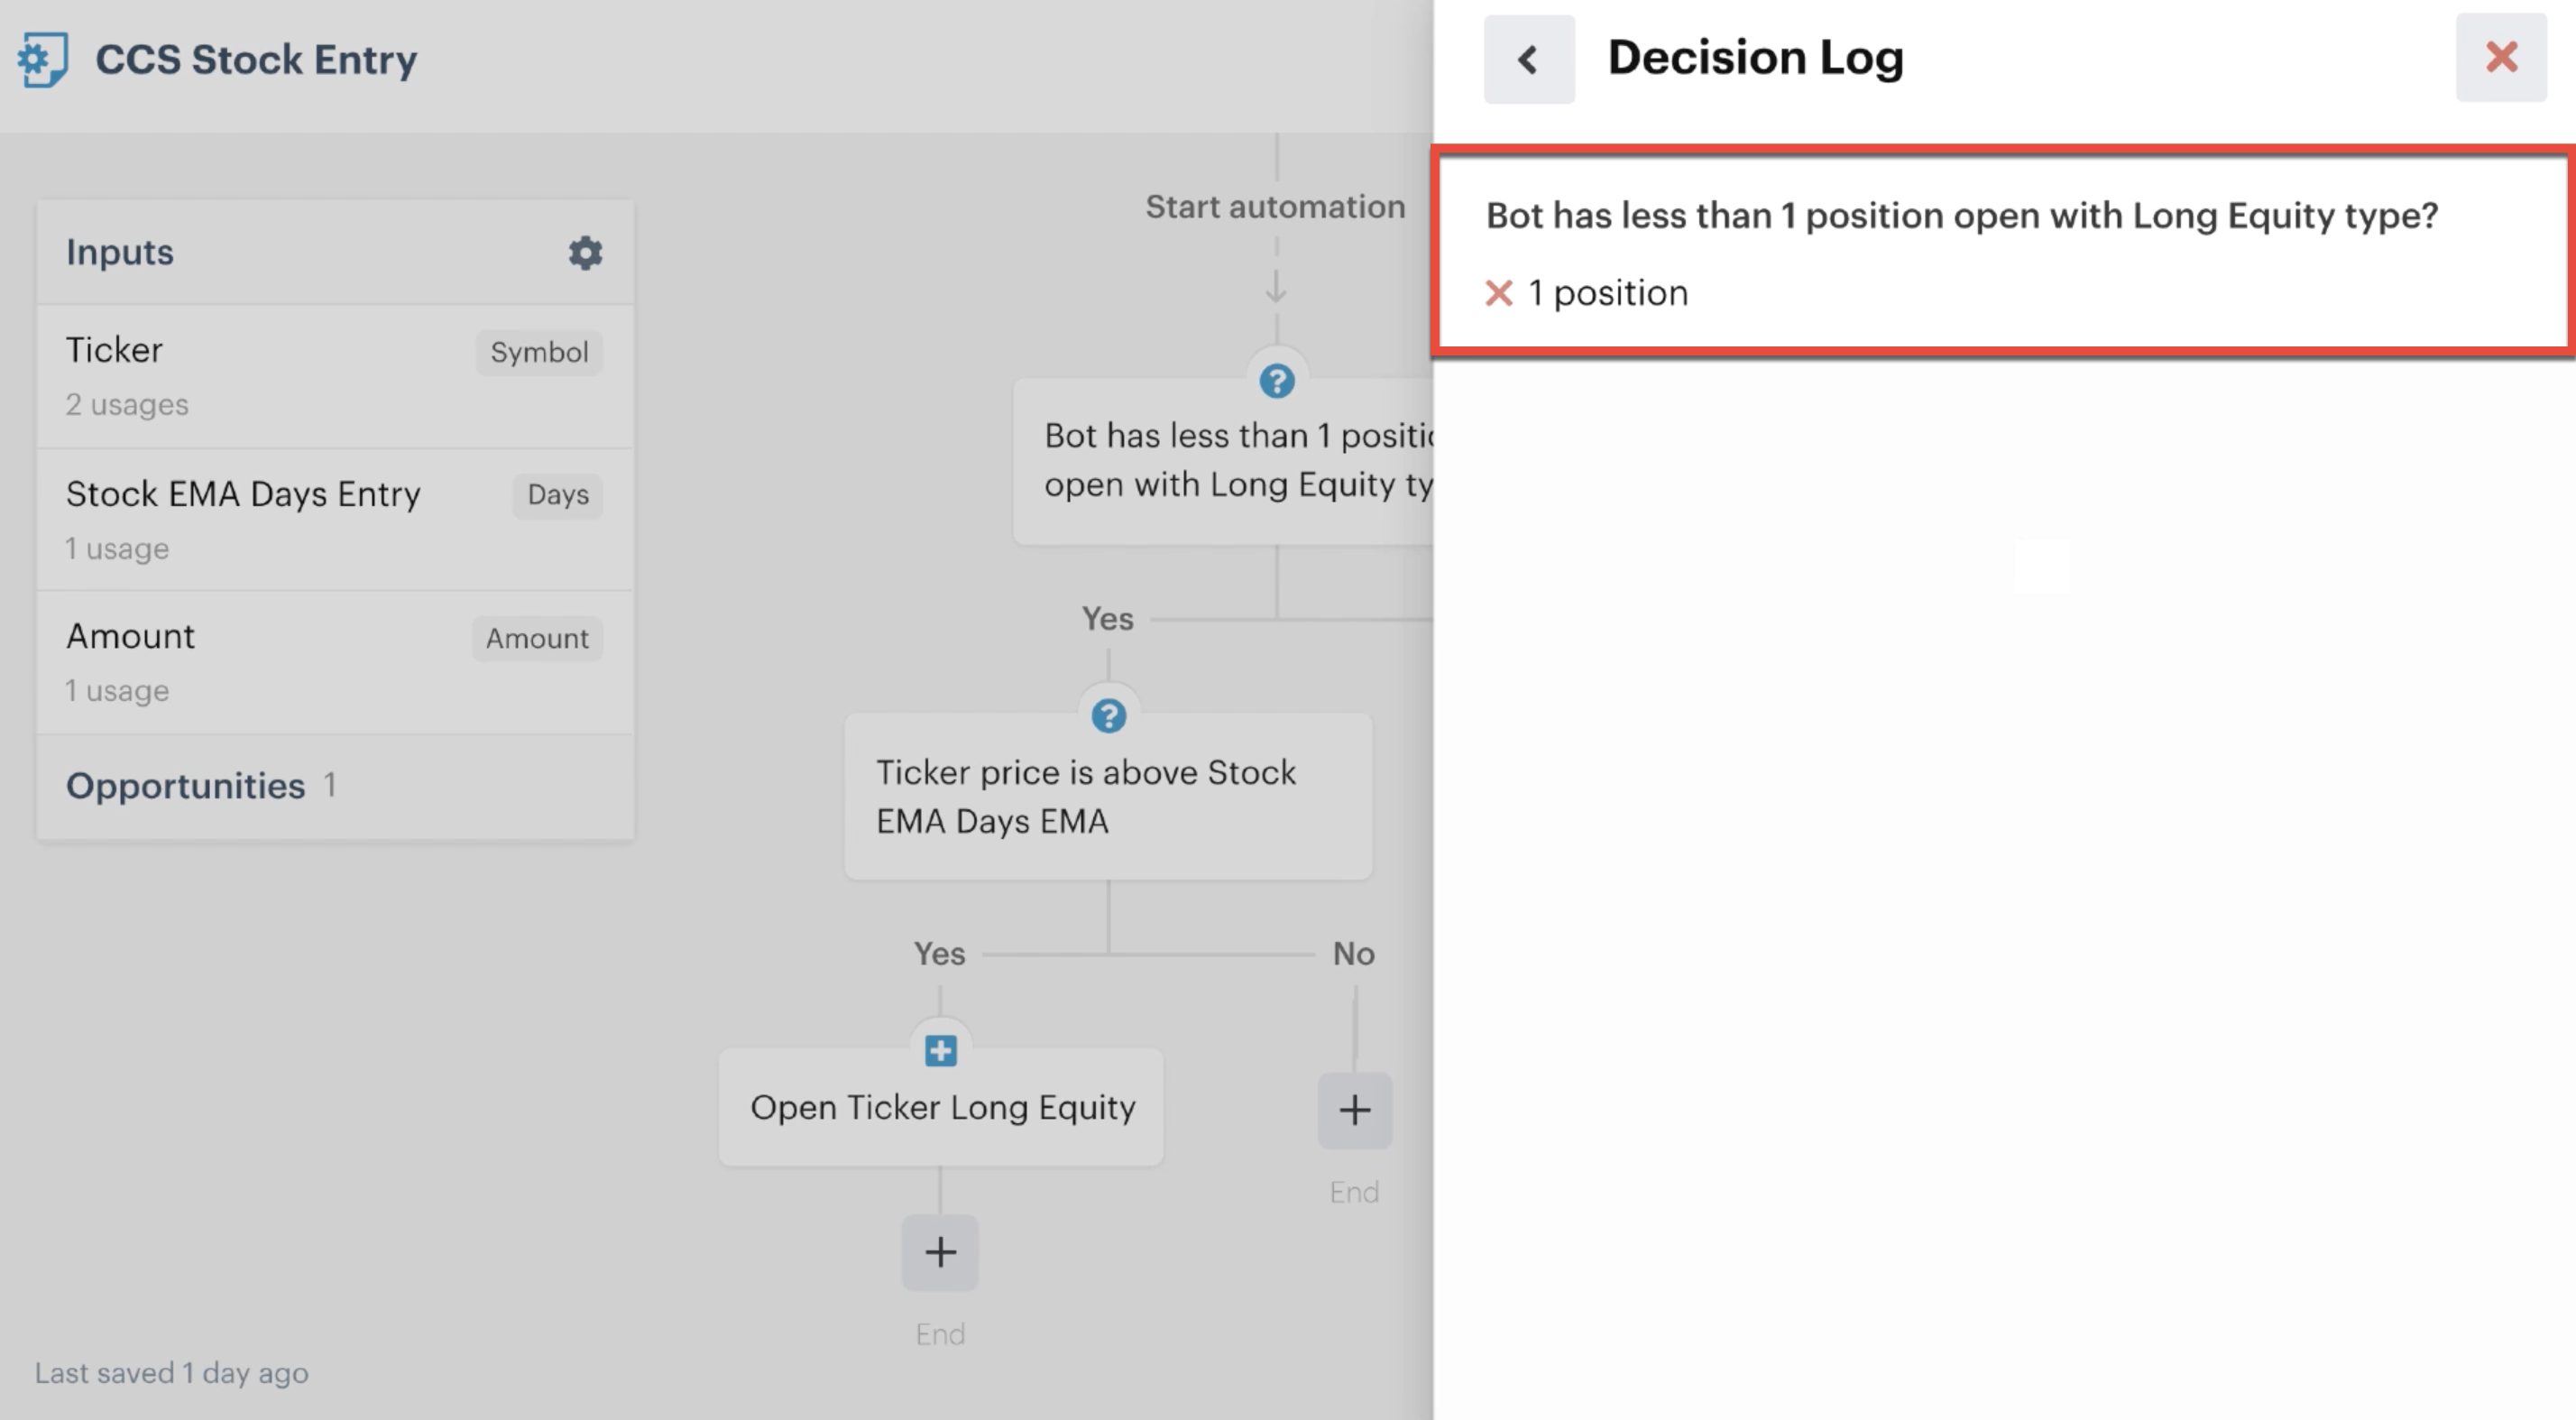This screenshot has width=2576, height=1420.
Task: Add a step below Open Ticker Long Equity
Action: tap(940, 1252)
